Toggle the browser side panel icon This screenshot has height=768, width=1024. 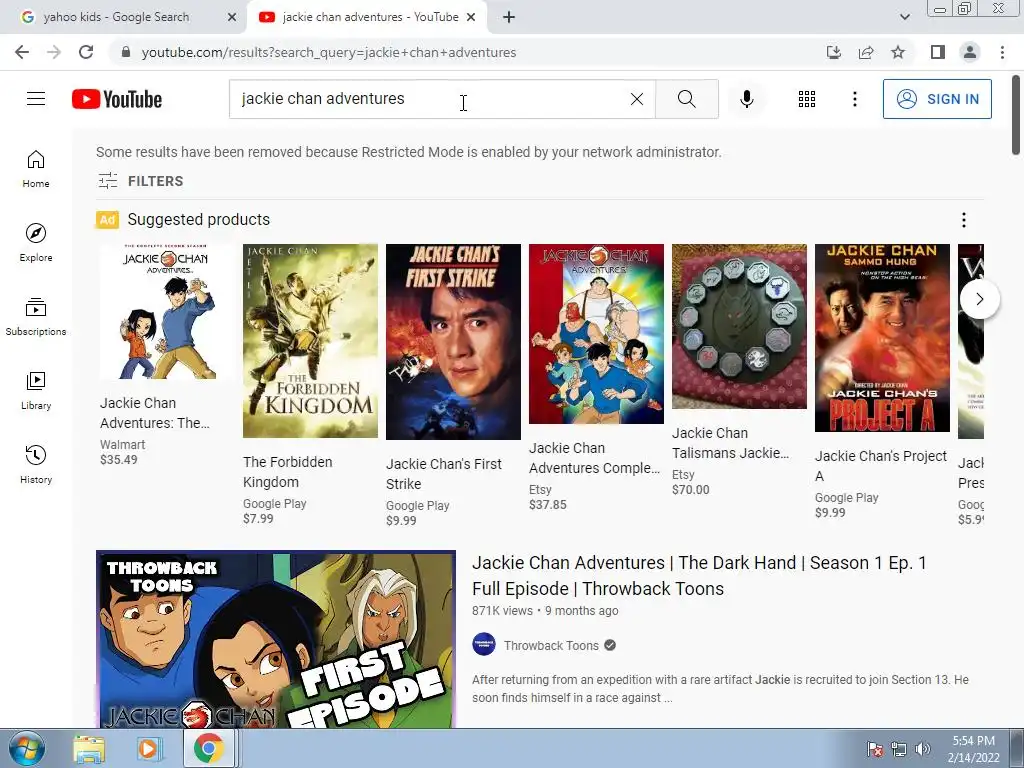(x=938, y=52)
